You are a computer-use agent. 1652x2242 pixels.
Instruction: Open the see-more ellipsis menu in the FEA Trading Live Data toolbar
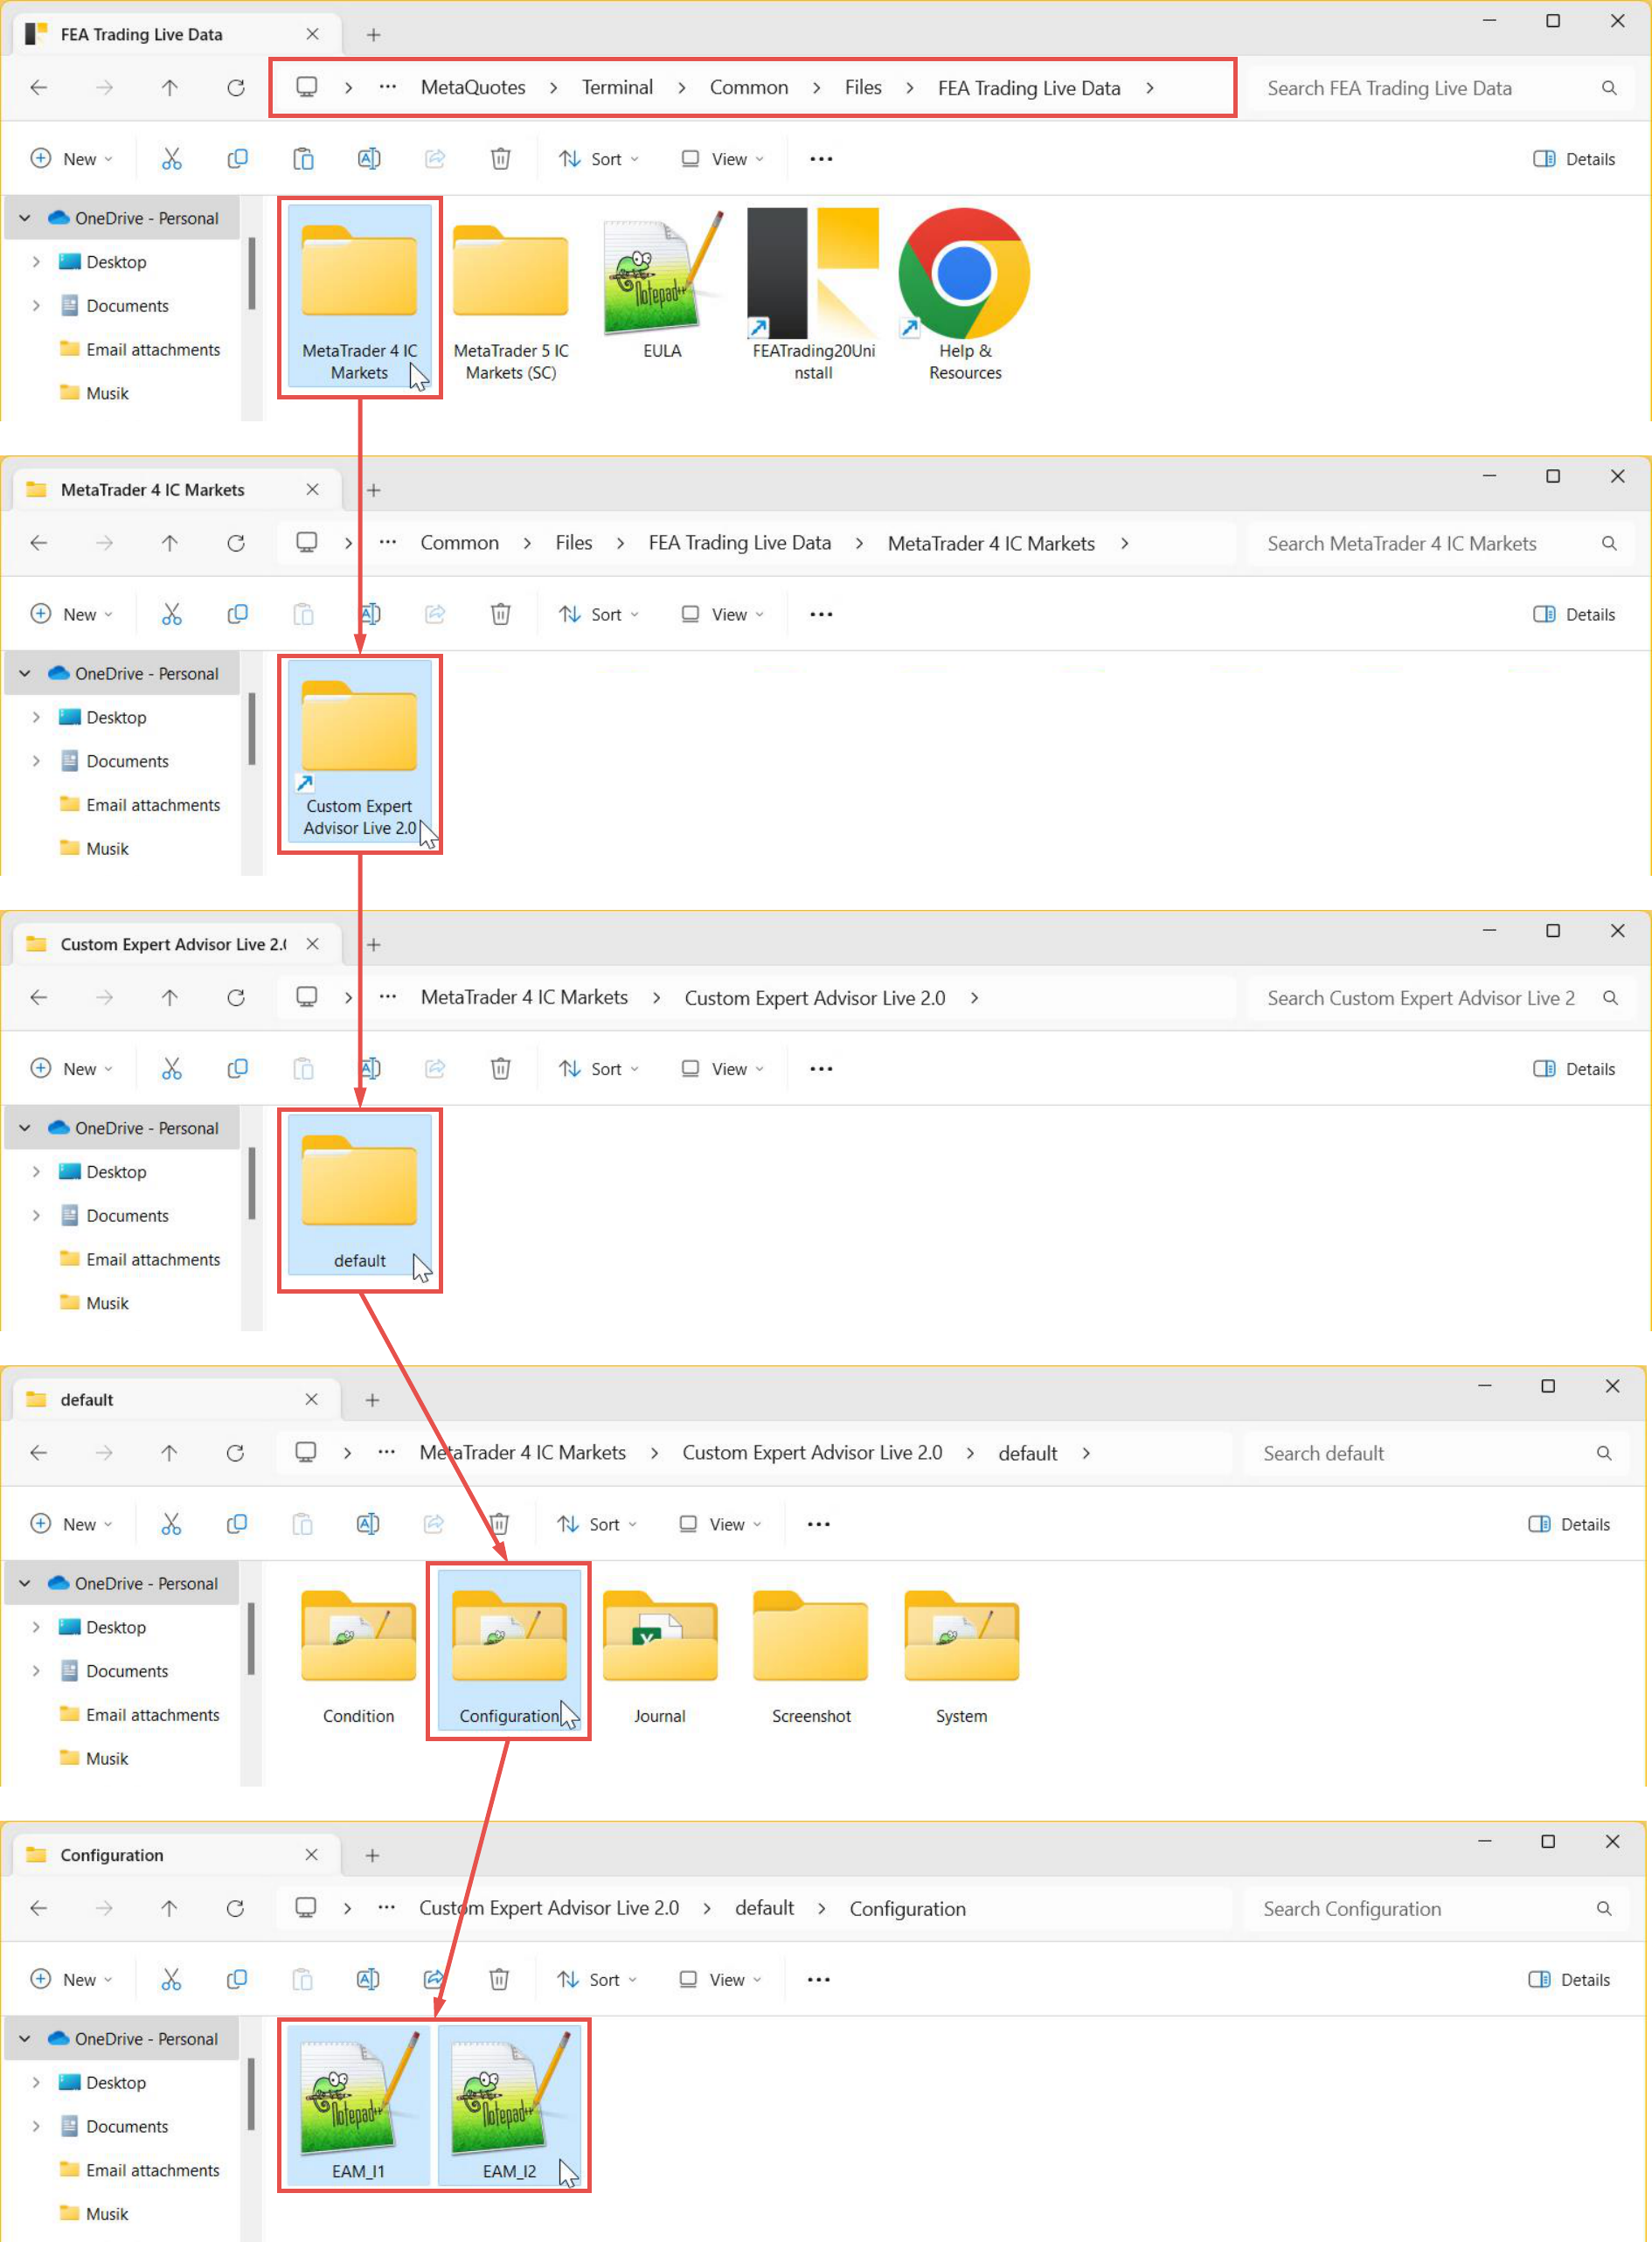coord(821,159)
